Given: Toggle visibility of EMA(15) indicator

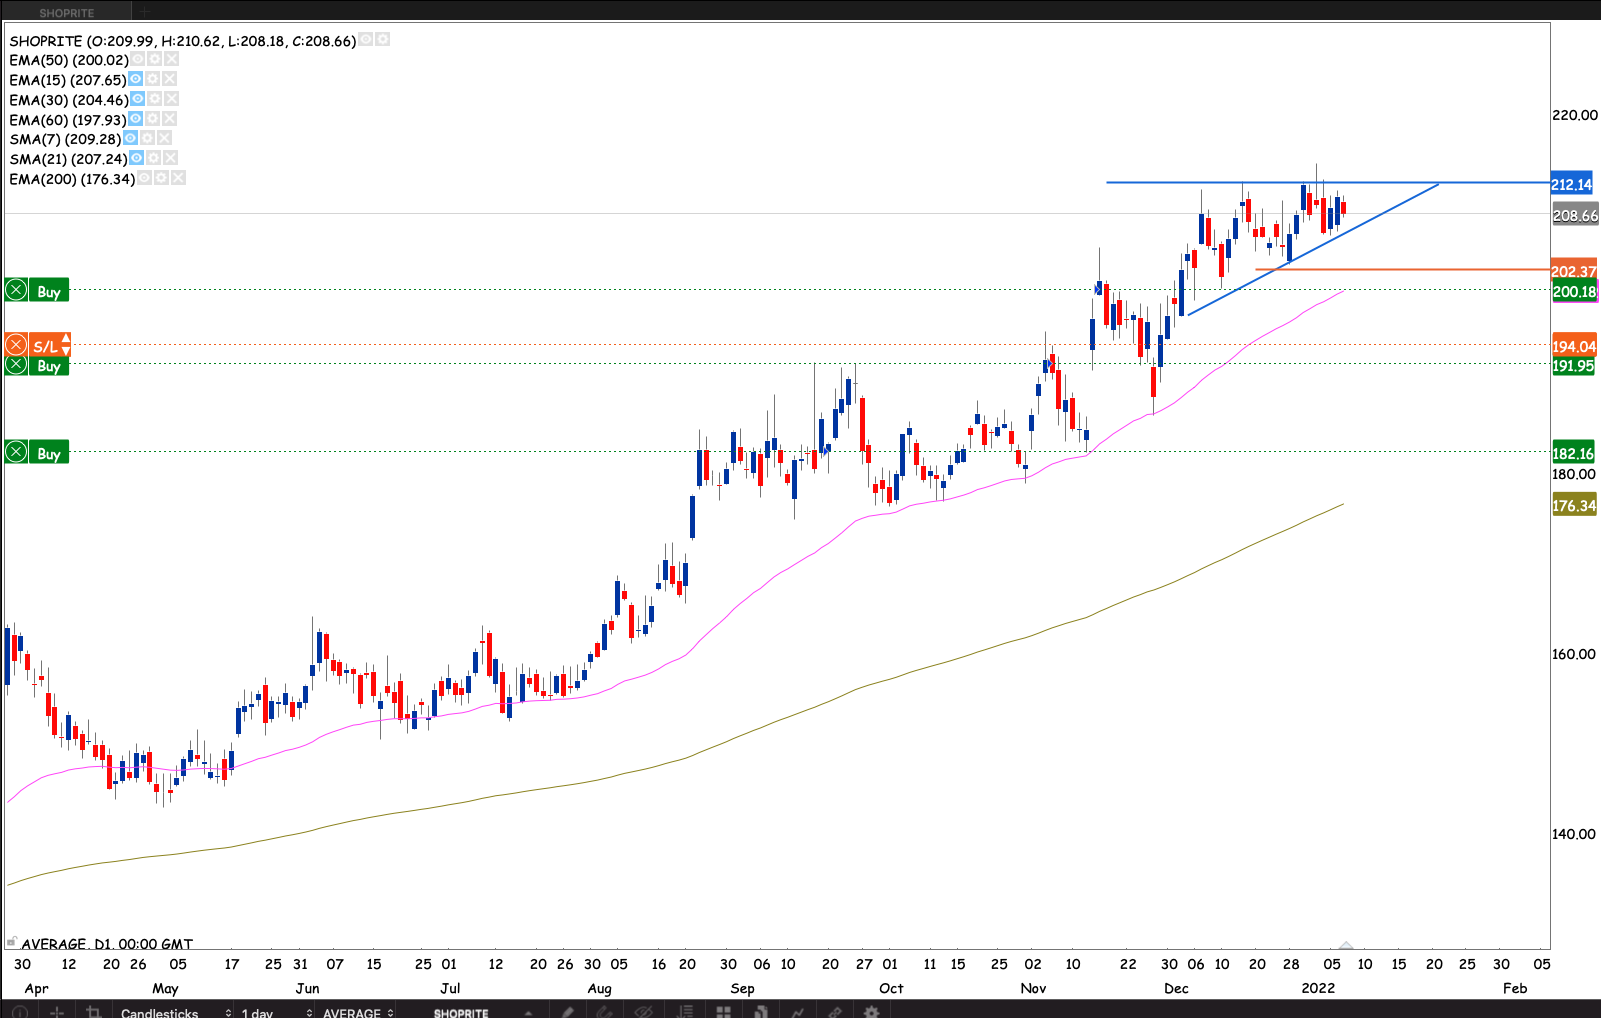Looking at the screenshot, I should click(x=135, y=79).
